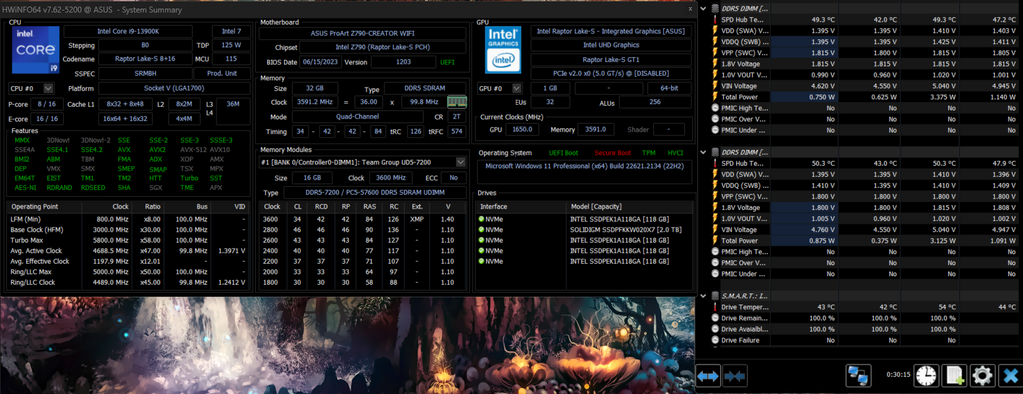Click the drive icon of the S.M.A.R.T. group

pos(715,296)
